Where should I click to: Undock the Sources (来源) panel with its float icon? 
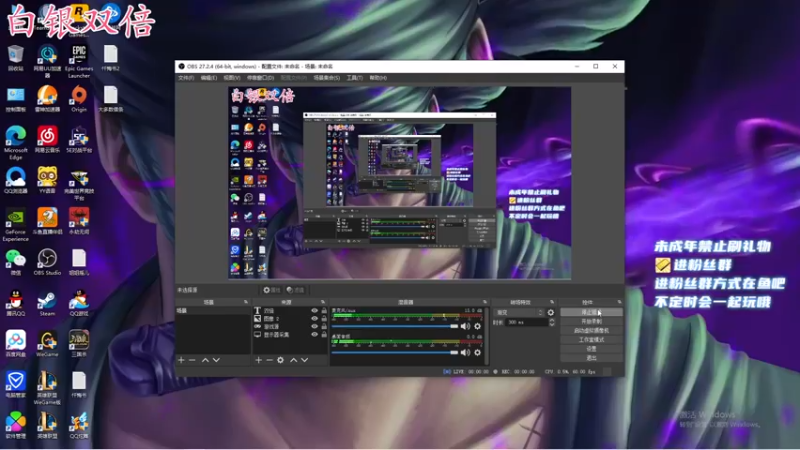pos(323,302)
